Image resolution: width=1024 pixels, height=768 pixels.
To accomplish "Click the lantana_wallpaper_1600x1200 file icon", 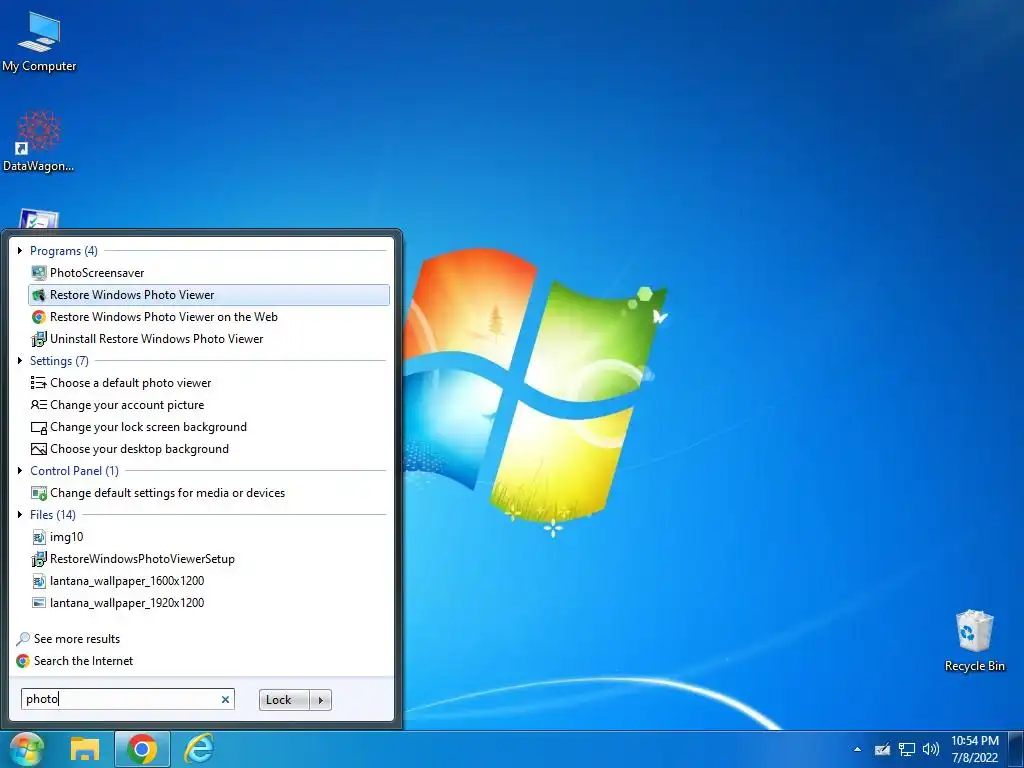I will pyautogui.click(x=39, y=581).
